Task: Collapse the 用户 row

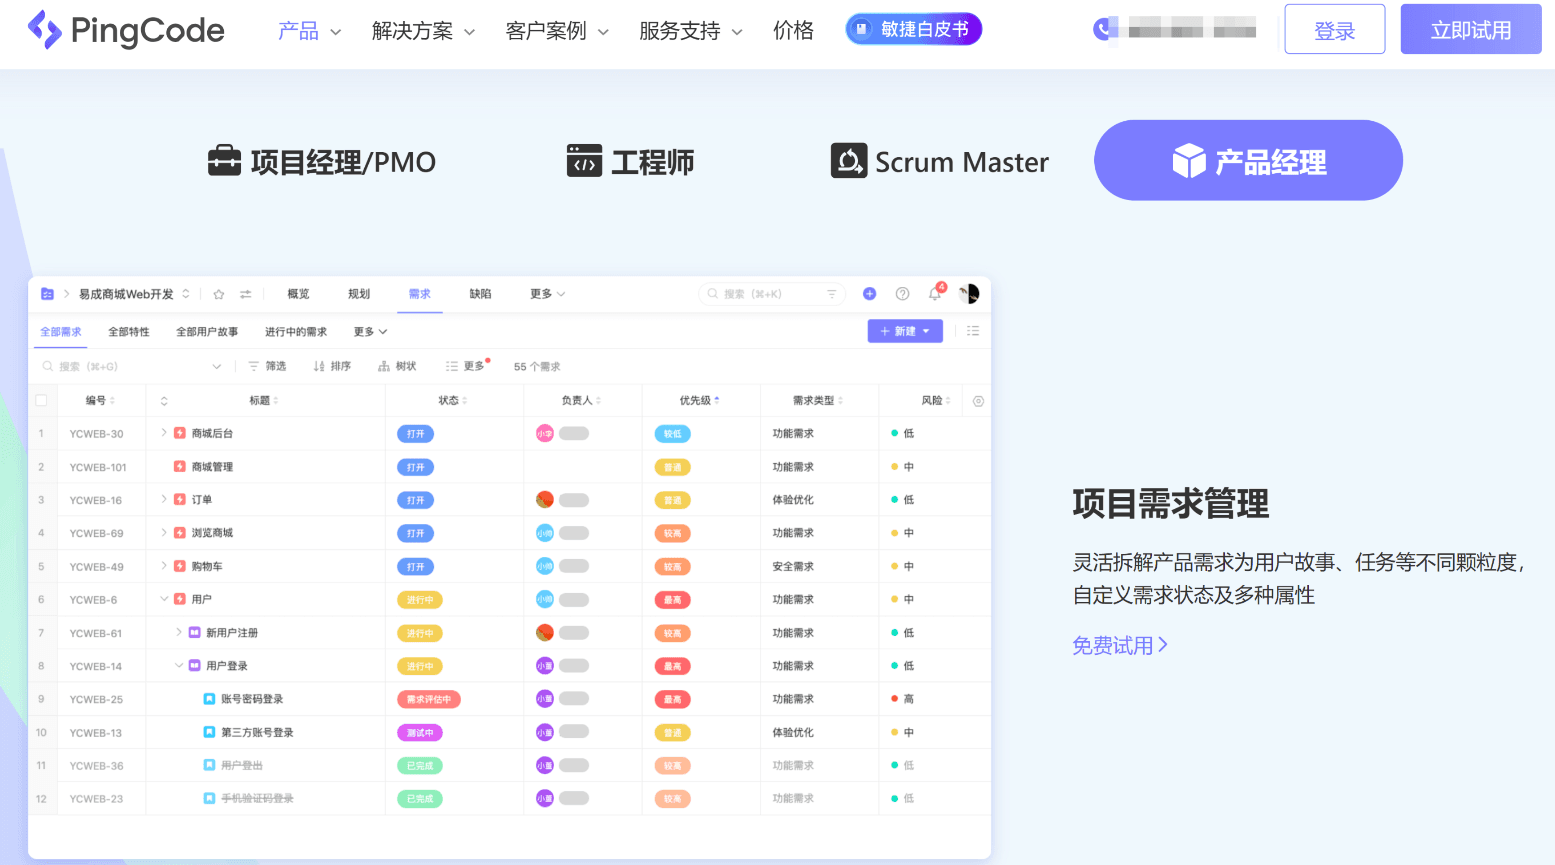Action: pos(164,599)
